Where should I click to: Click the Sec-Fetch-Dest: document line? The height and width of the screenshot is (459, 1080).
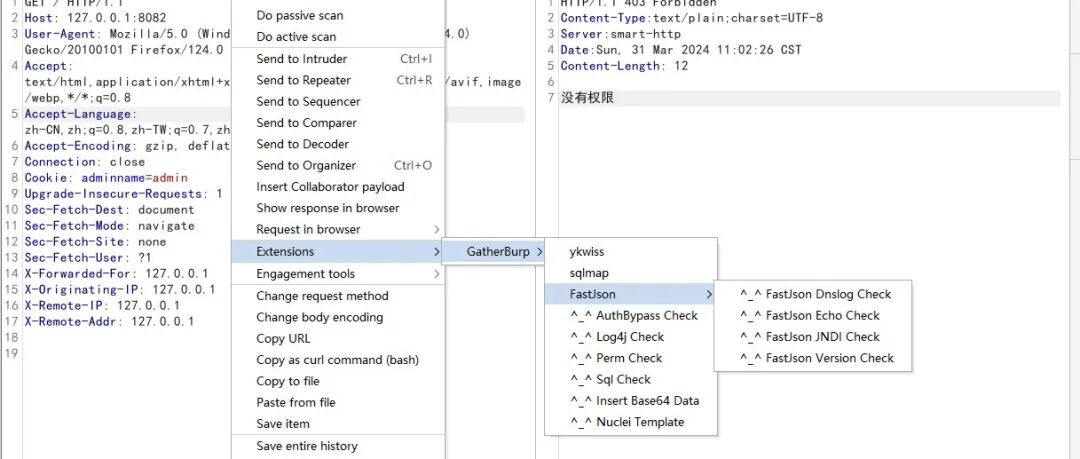(x=109, y=210)
